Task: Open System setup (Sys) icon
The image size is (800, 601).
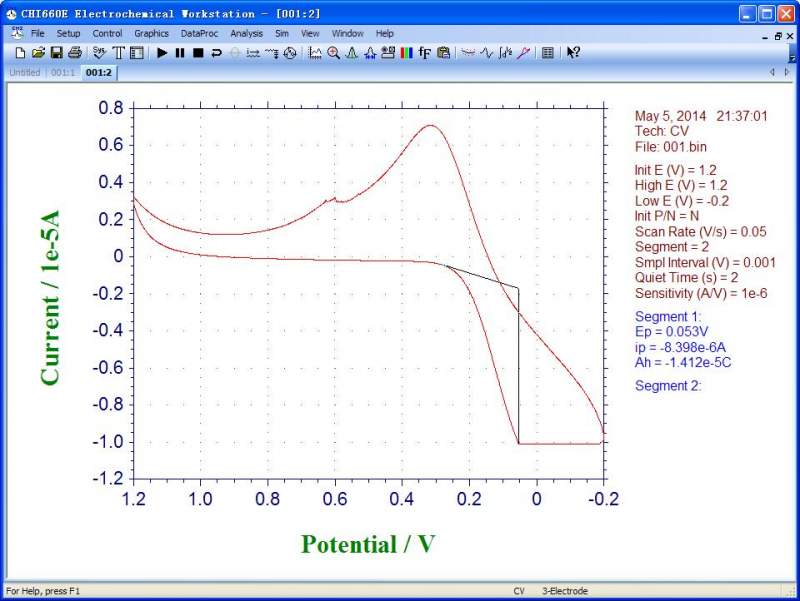Action: point(100,53)
